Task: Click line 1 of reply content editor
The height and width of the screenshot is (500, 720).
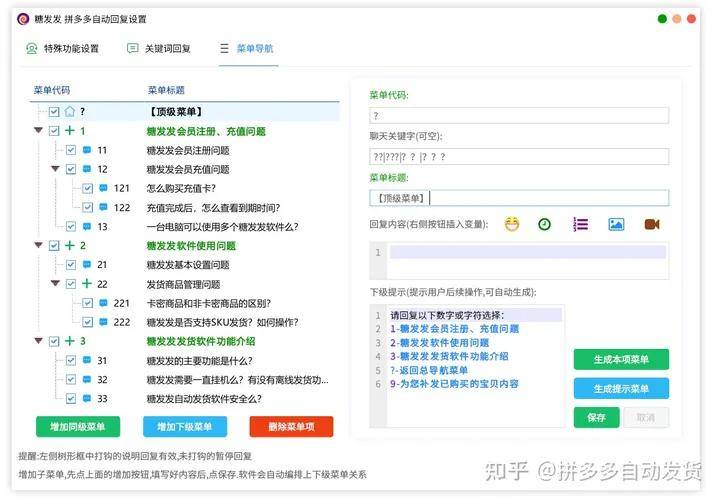Action: pos(528,252)
